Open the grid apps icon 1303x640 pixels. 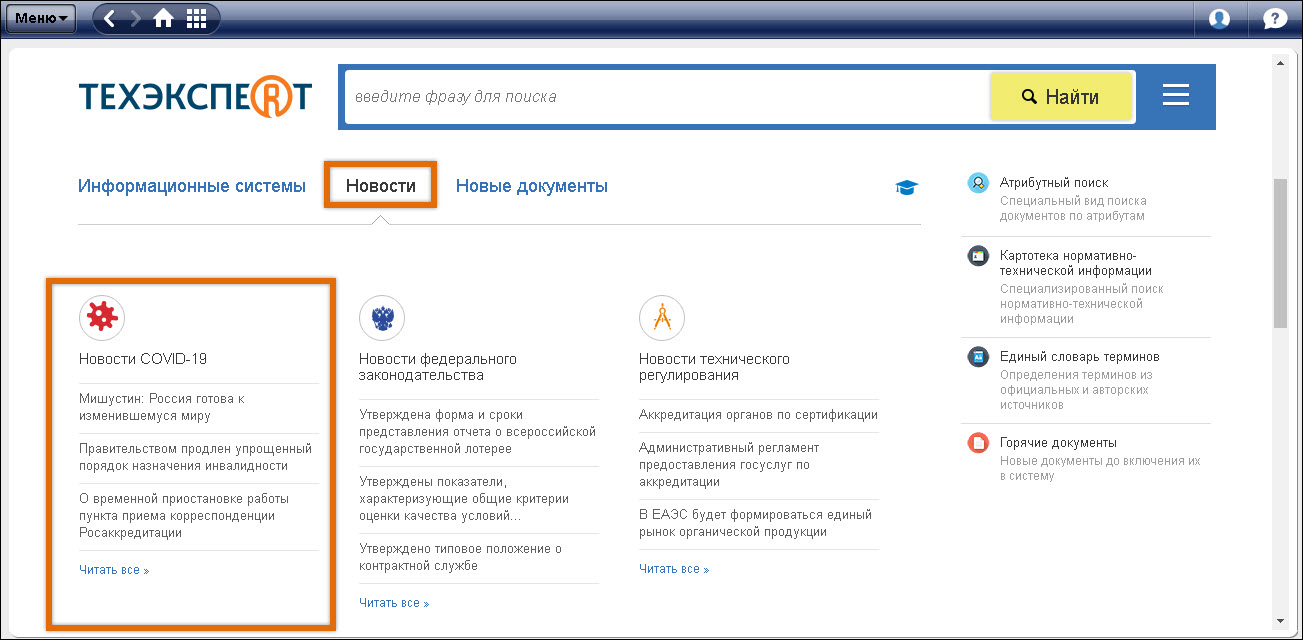[x=197, y=18]
